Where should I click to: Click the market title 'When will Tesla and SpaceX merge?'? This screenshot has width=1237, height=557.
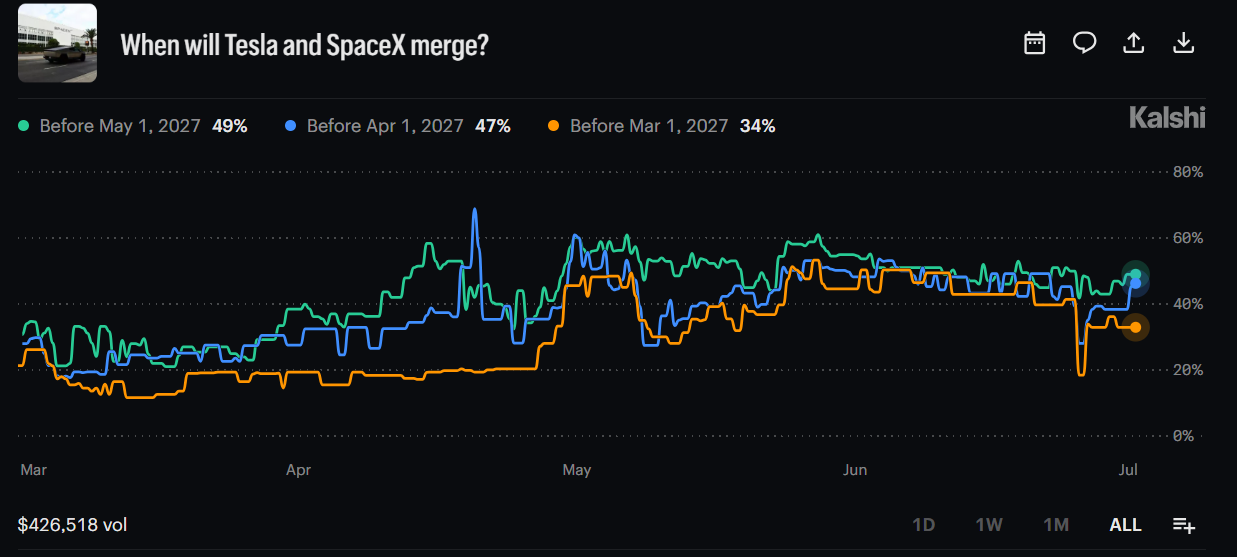(304, 44)
